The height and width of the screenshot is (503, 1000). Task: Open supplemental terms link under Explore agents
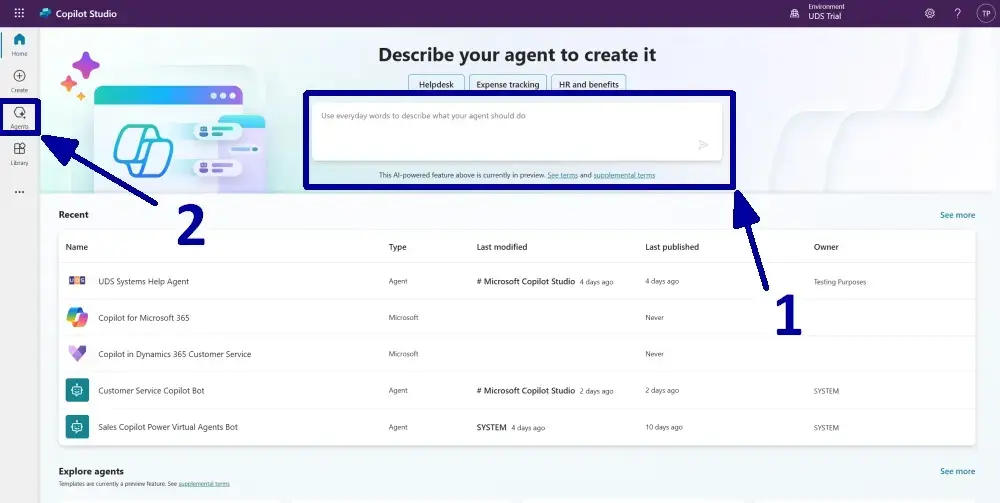(204, 484)
